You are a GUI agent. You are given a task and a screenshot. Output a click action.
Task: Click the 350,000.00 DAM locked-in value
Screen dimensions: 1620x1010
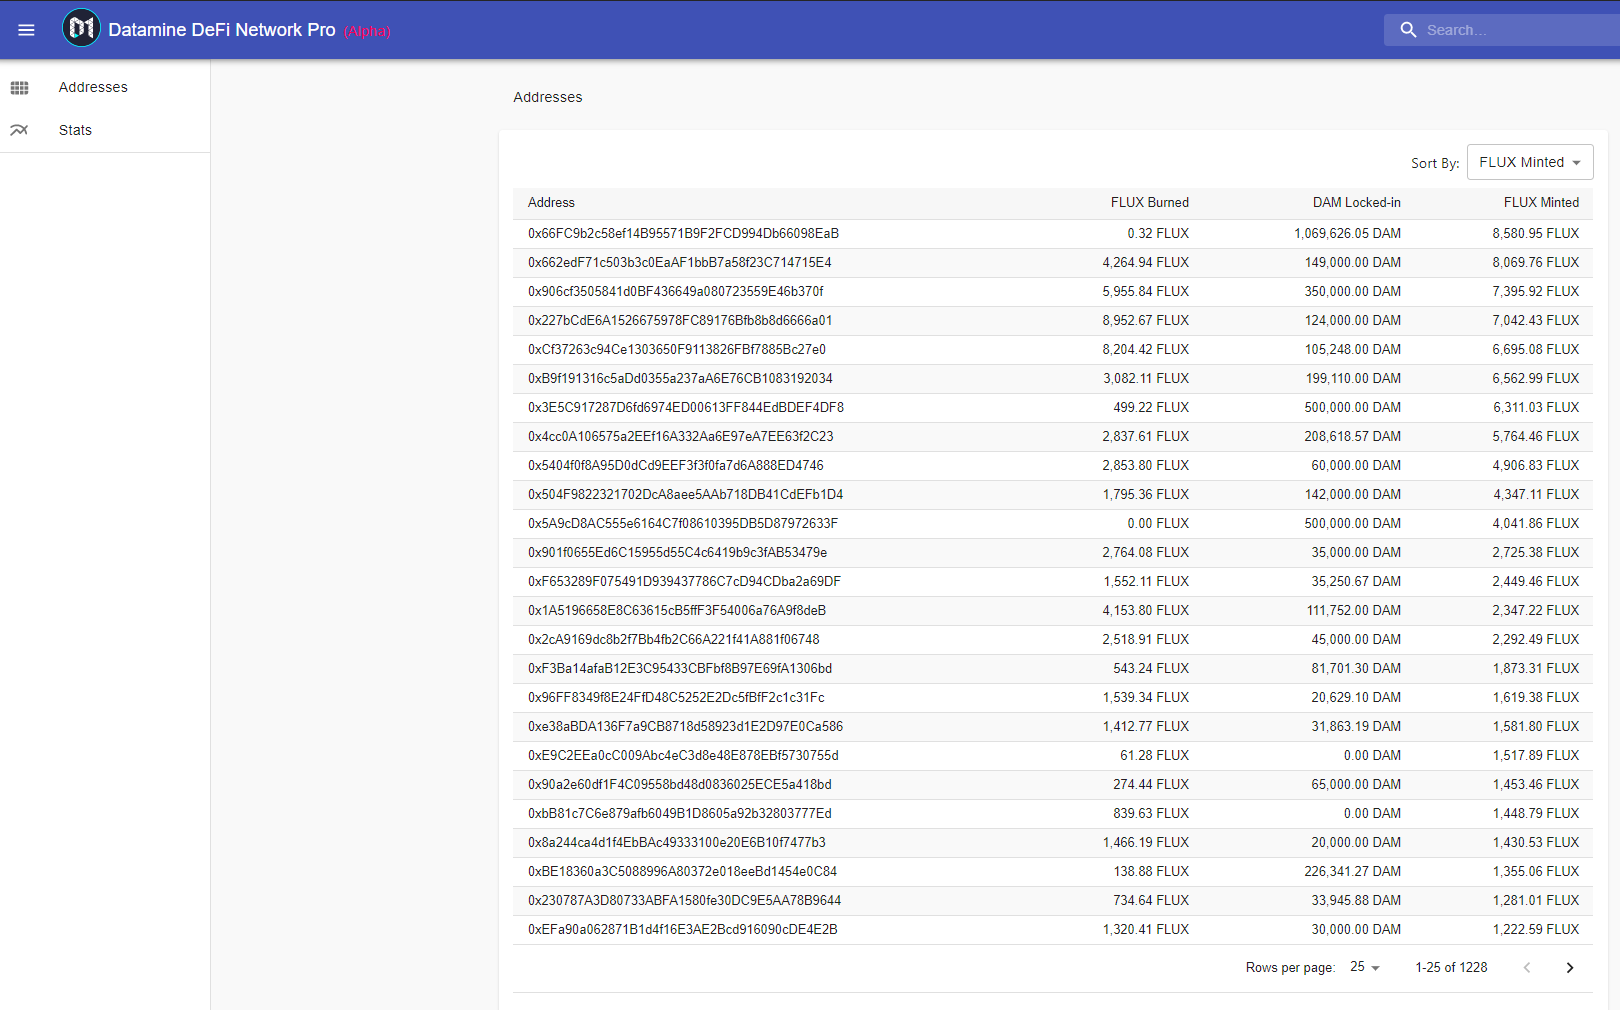click(x=1352, y=292)
